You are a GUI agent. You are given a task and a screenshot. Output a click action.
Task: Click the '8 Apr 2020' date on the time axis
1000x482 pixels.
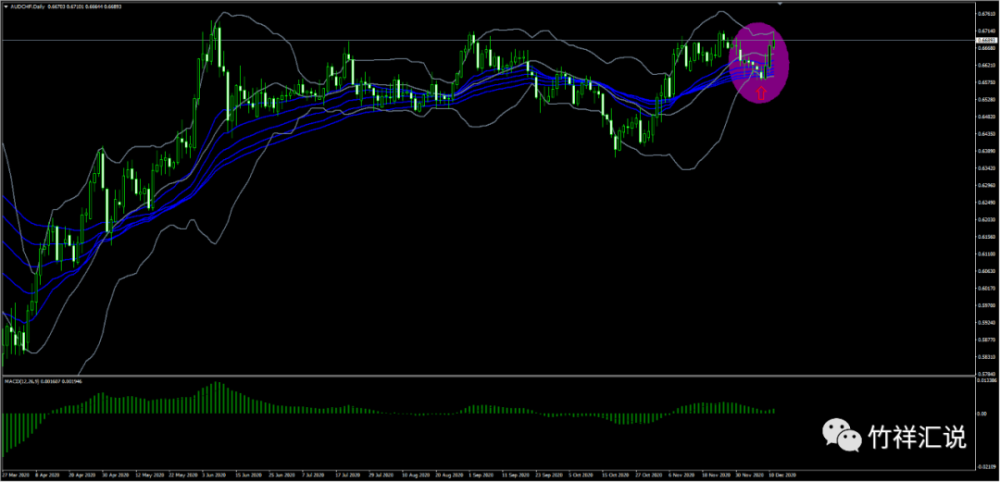click(48, 475)
